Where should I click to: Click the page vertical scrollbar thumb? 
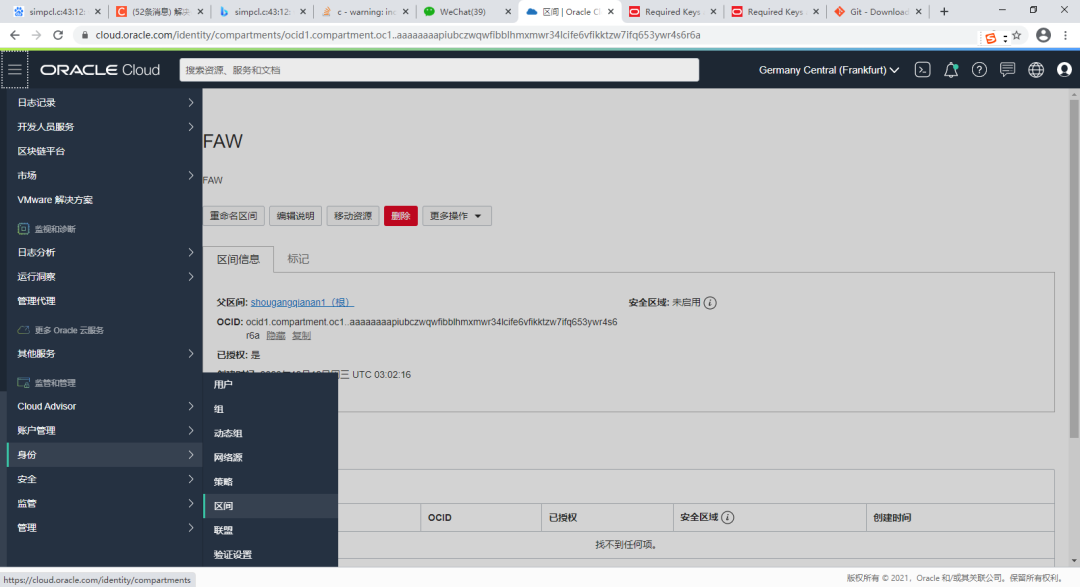pyautogui.click(x=1074, y=269)
